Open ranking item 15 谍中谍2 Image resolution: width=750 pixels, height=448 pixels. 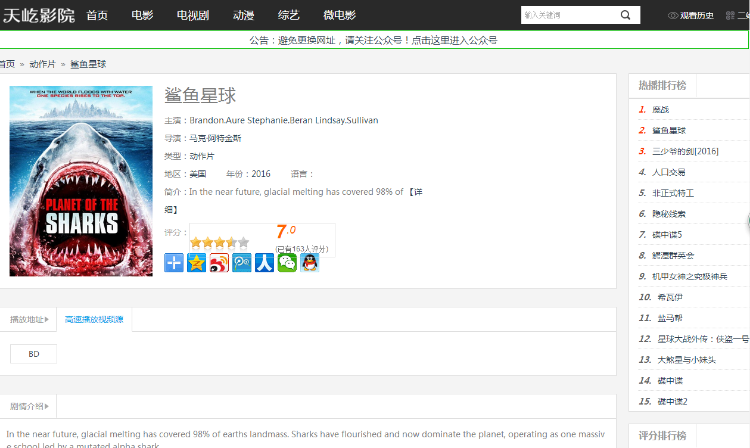pyautogui.click(x=672, y=402)
